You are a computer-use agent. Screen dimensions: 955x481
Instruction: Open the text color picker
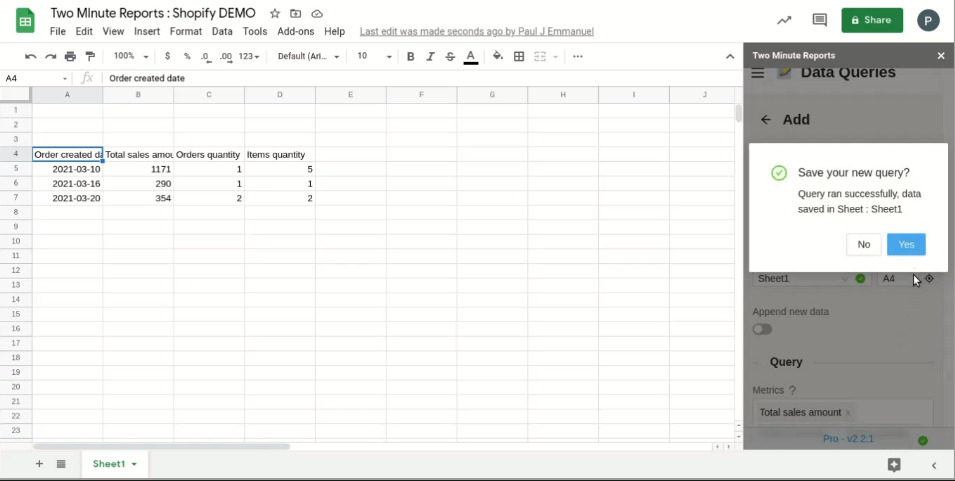470,57
